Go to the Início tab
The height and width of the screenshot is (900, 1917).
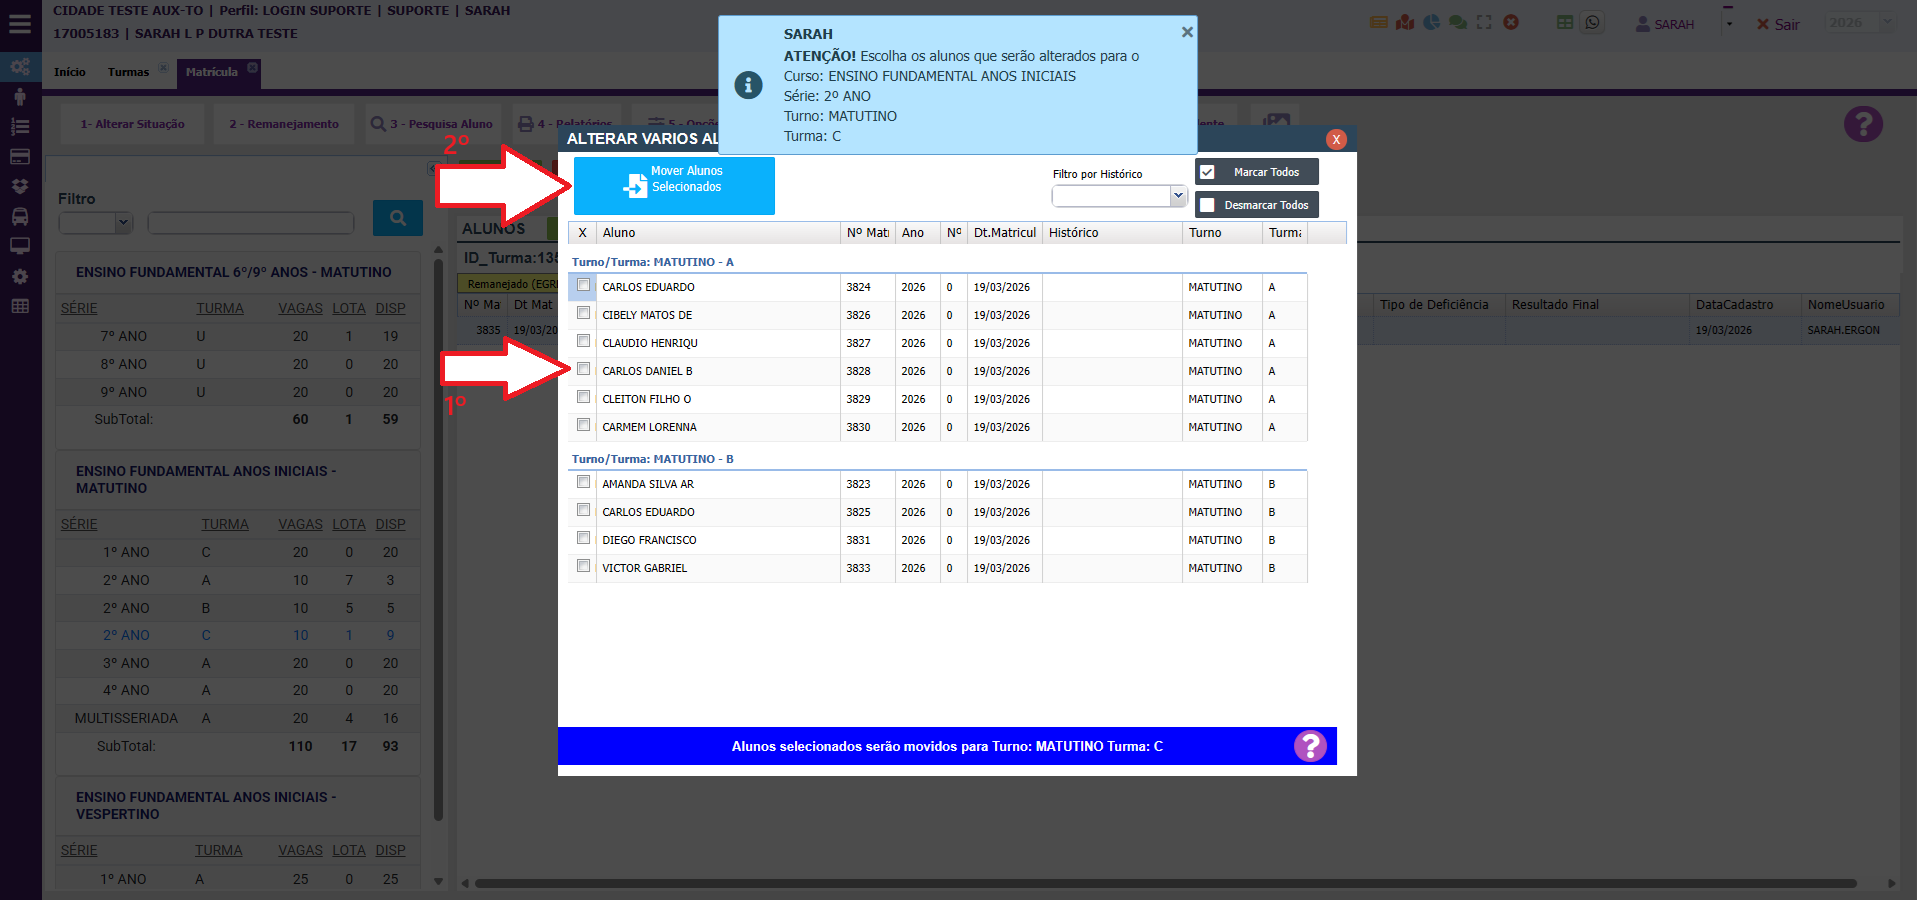pyautogui.click(x=70, y=72)
